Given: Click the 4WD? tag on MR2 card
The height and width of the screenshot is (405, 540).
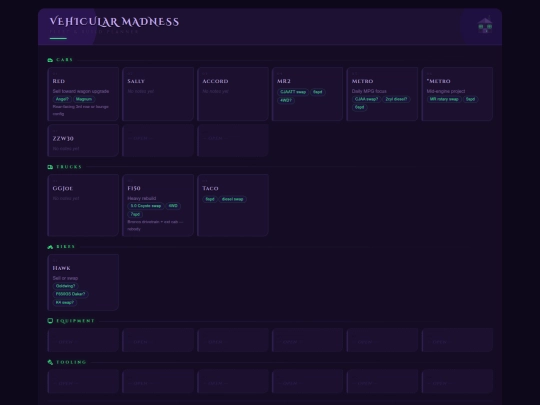Looking at the screenshot, I should click(286, 101).
